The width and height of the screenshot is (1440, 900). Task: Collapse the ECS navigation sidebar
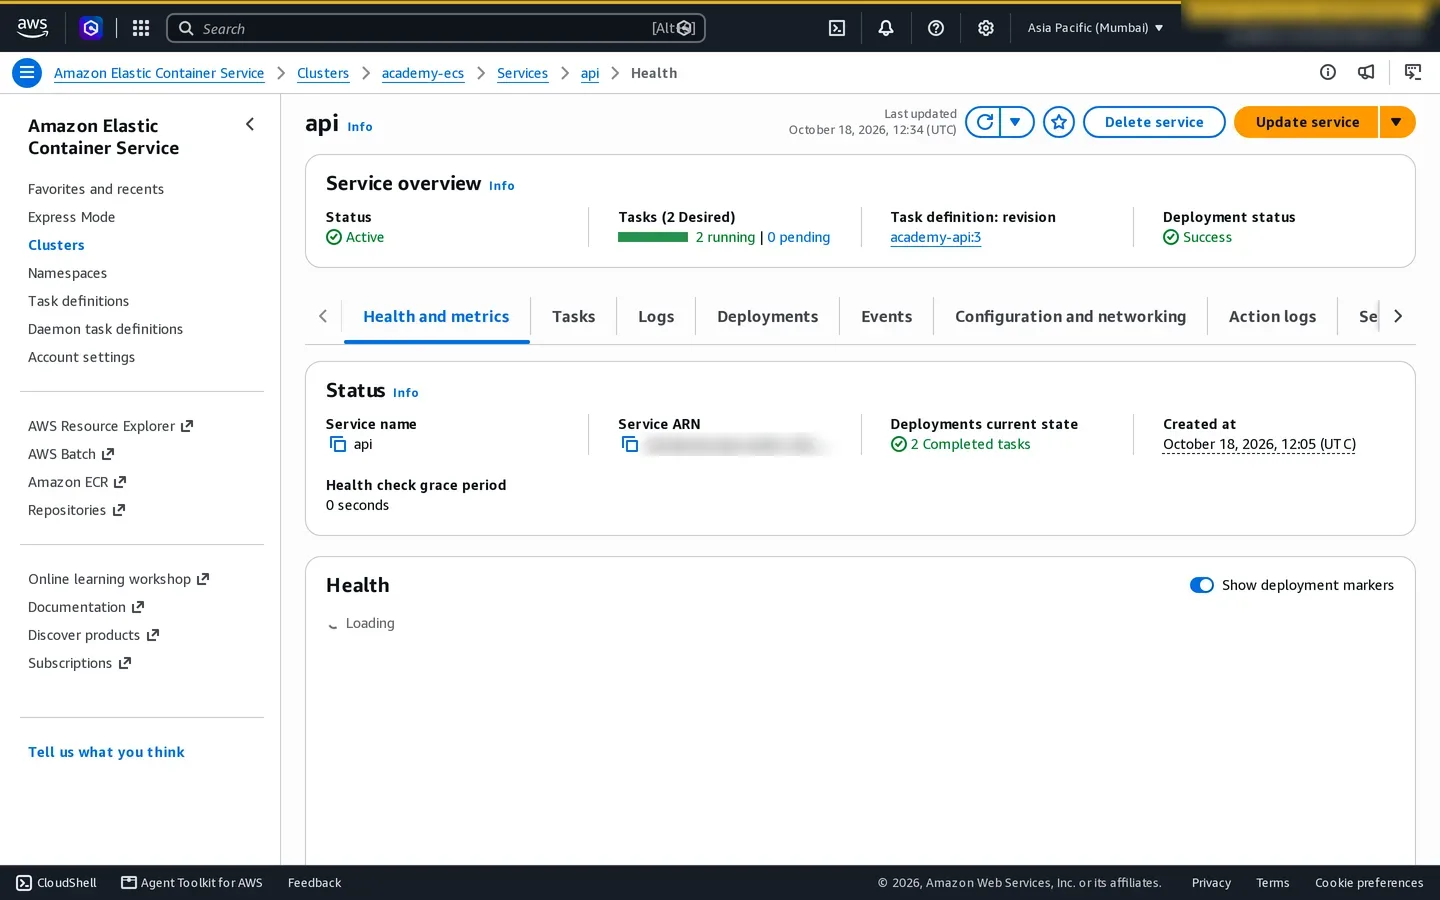250,124
